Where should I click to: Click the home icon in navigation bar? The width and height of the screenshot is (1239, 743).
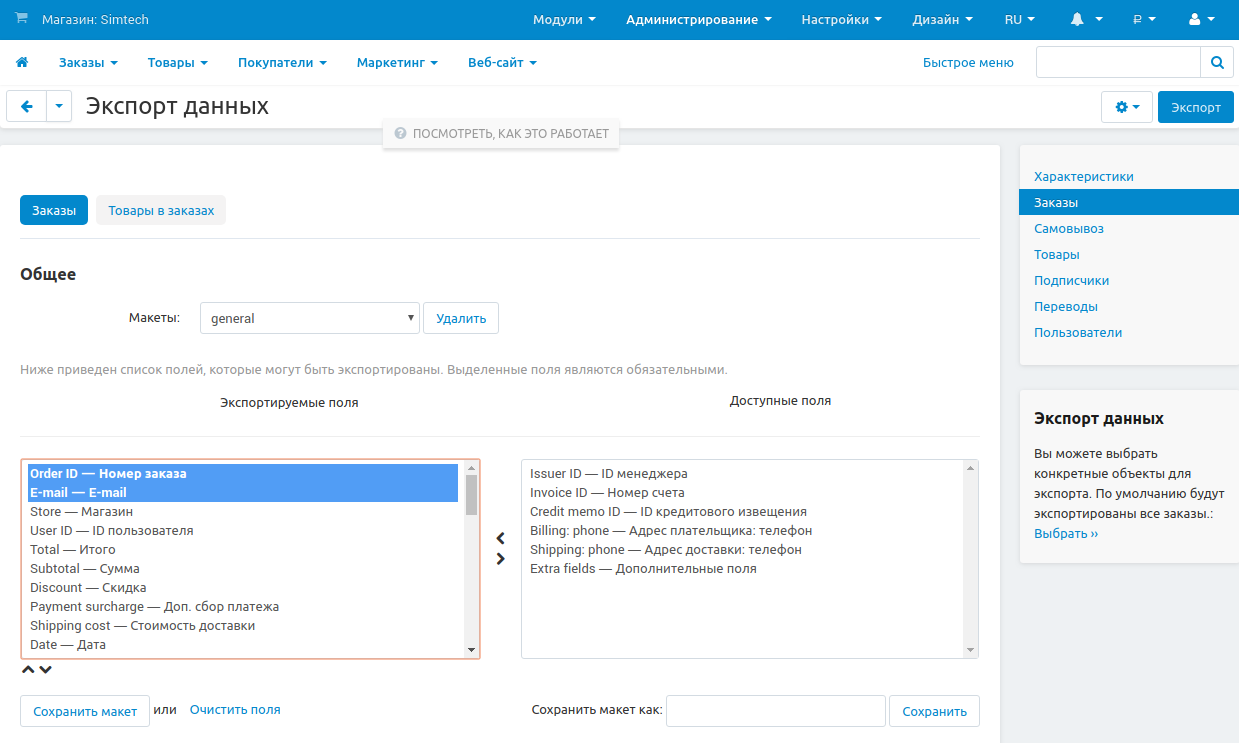pos(22,62)
